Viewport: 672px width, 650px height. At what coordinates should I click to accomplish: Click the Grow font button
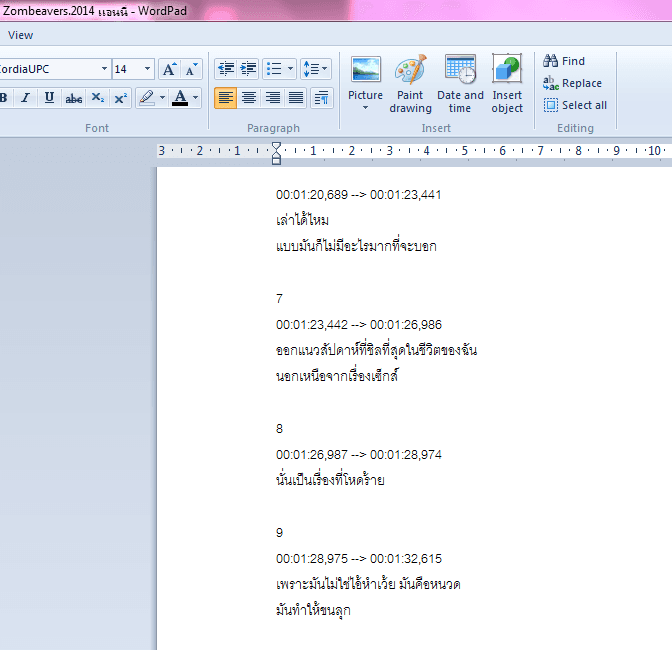pyautogui.click(x=169, y=69)
